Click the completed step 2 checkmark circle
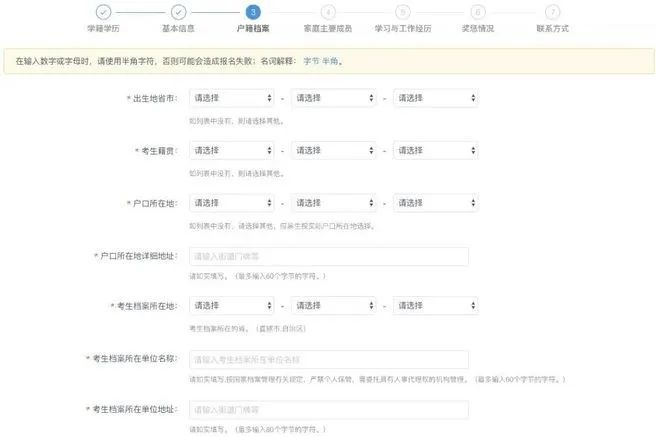 pos(179,12)
